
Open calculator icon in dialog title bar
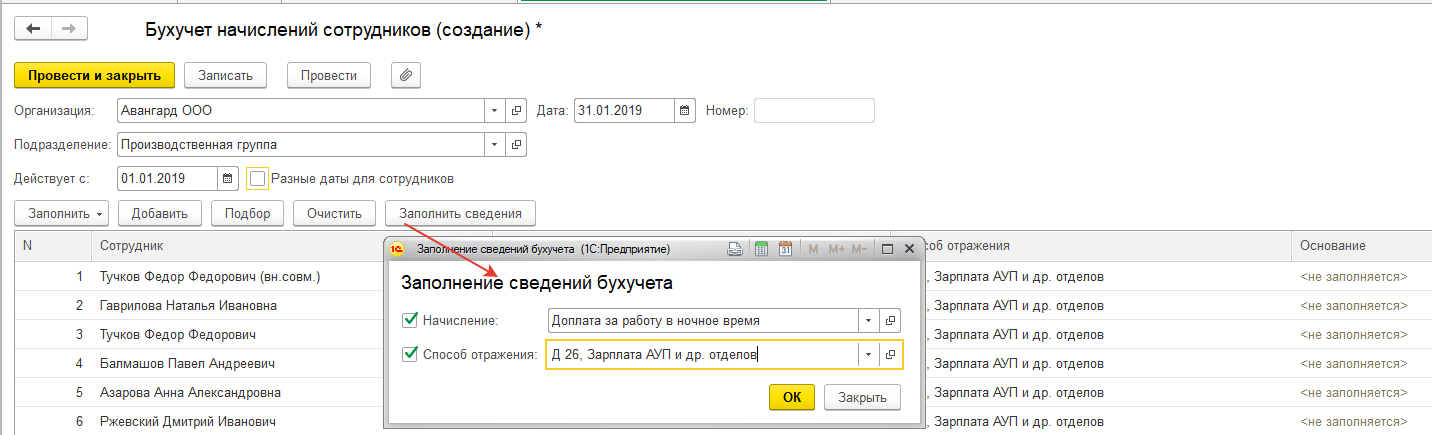click(x=760, y=249)
